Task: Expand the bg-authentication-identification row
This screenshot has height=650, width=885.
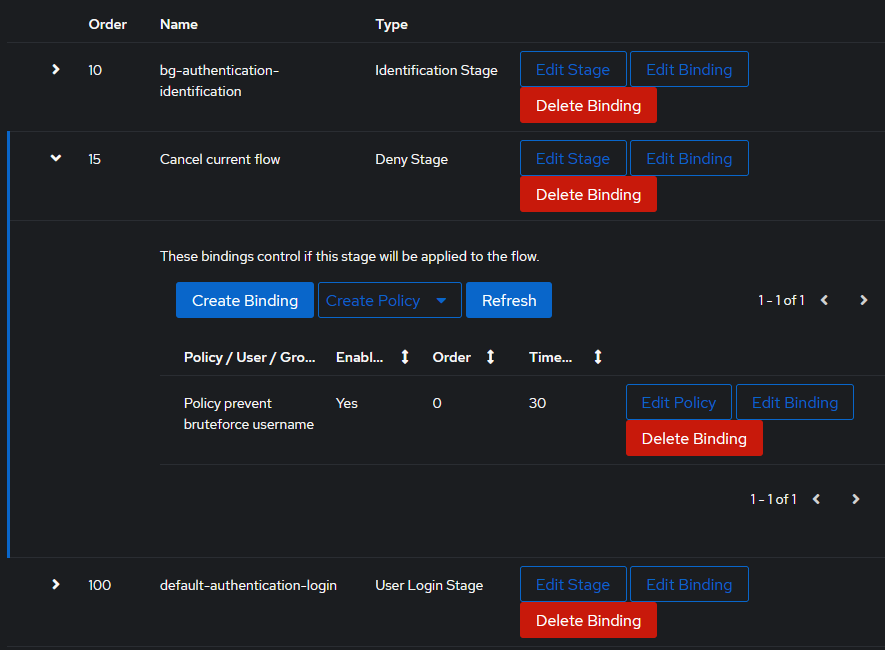Action: (x=55, y=69)
